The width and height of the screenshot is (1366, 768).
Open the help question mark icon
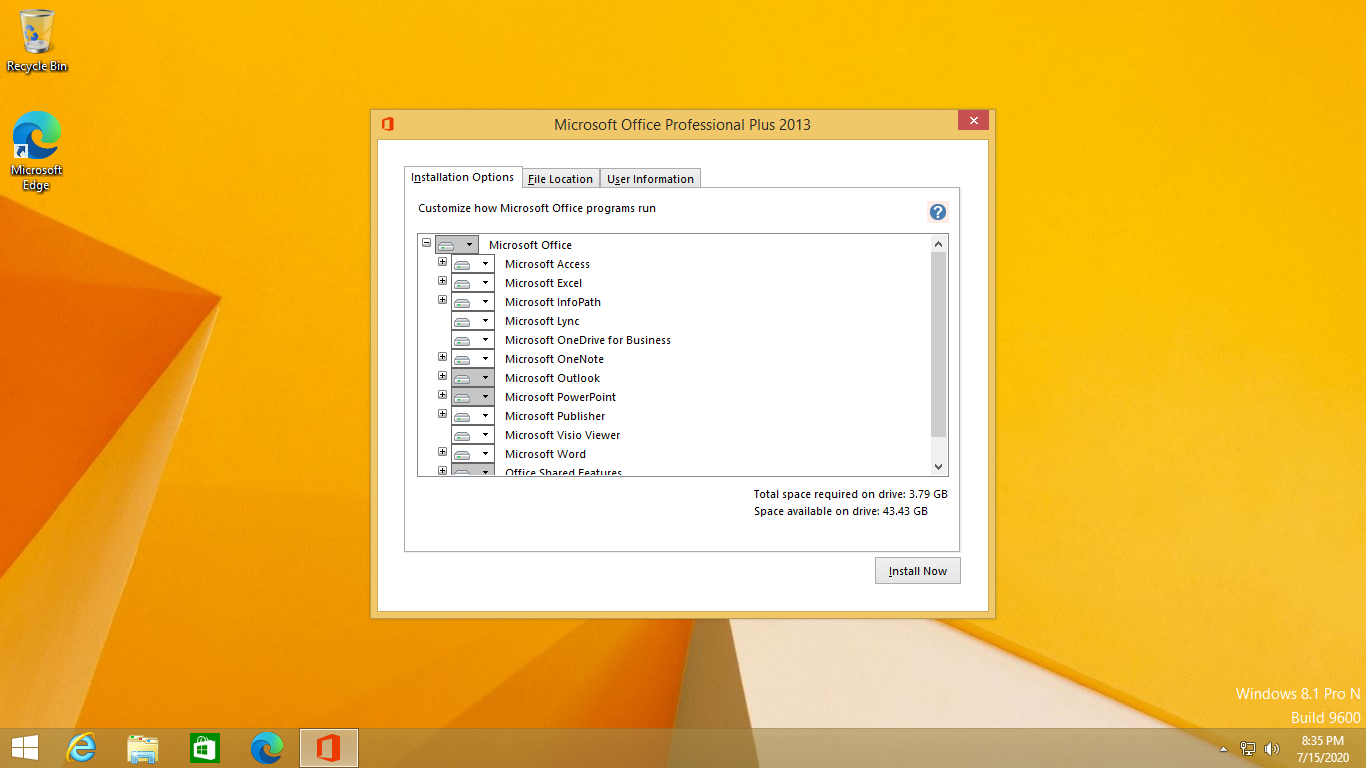coord(937,212)
